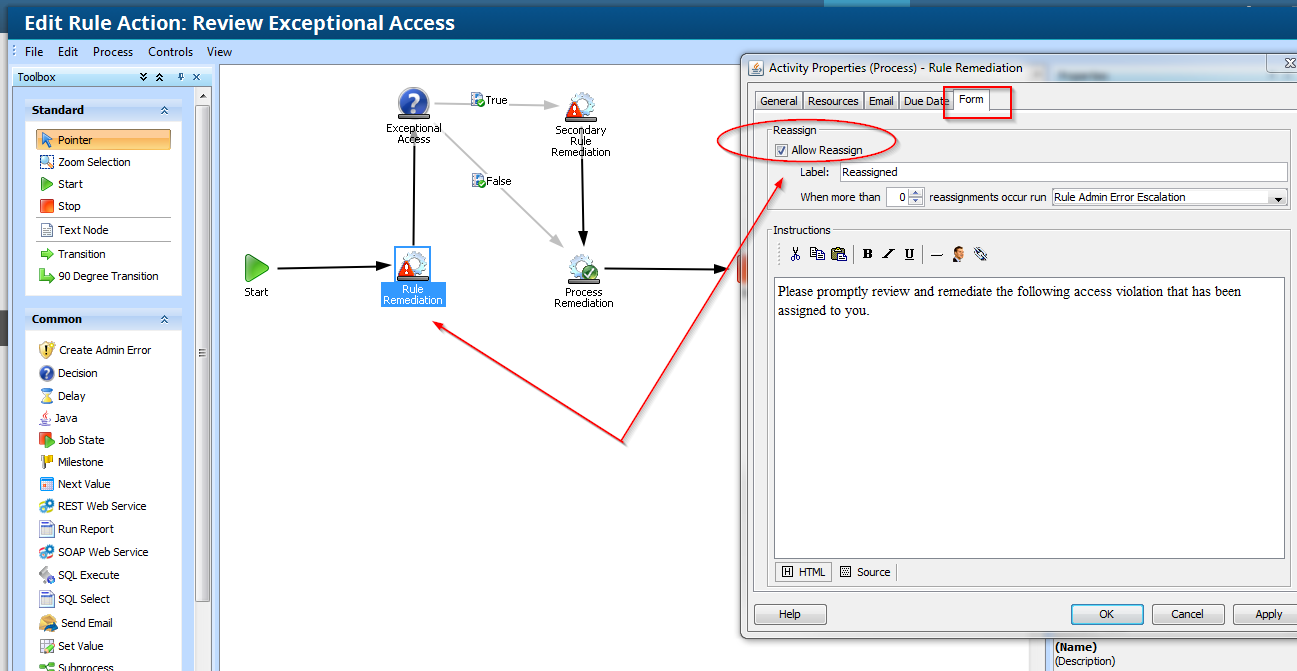Collapse the Standard toolbox section
This screenshot has width=1297, height=671.
point(166,110)
